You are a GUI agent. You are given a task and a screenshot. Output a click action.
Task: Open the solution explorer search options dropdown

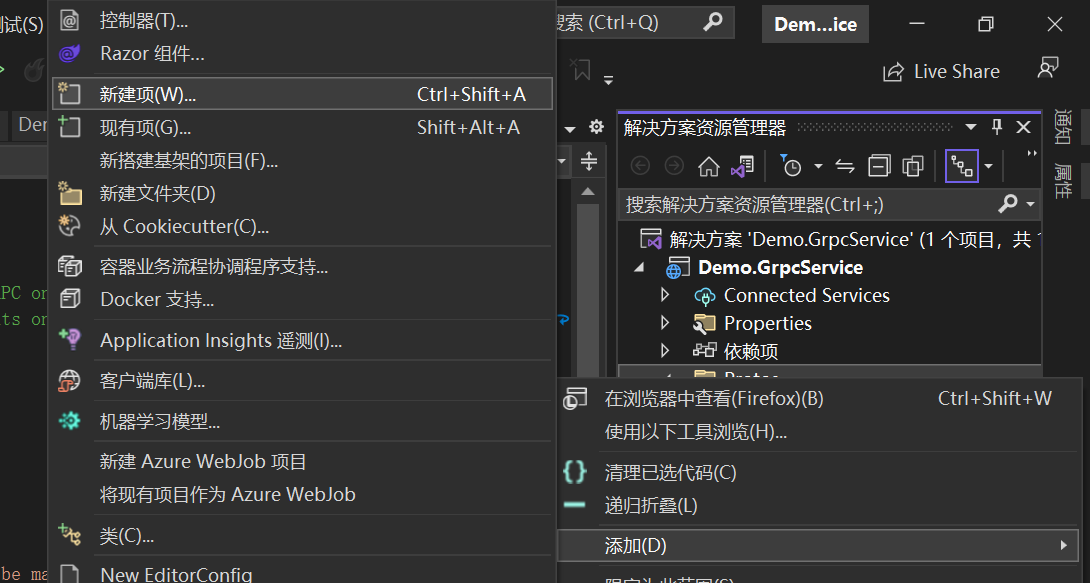[1030, 204]
